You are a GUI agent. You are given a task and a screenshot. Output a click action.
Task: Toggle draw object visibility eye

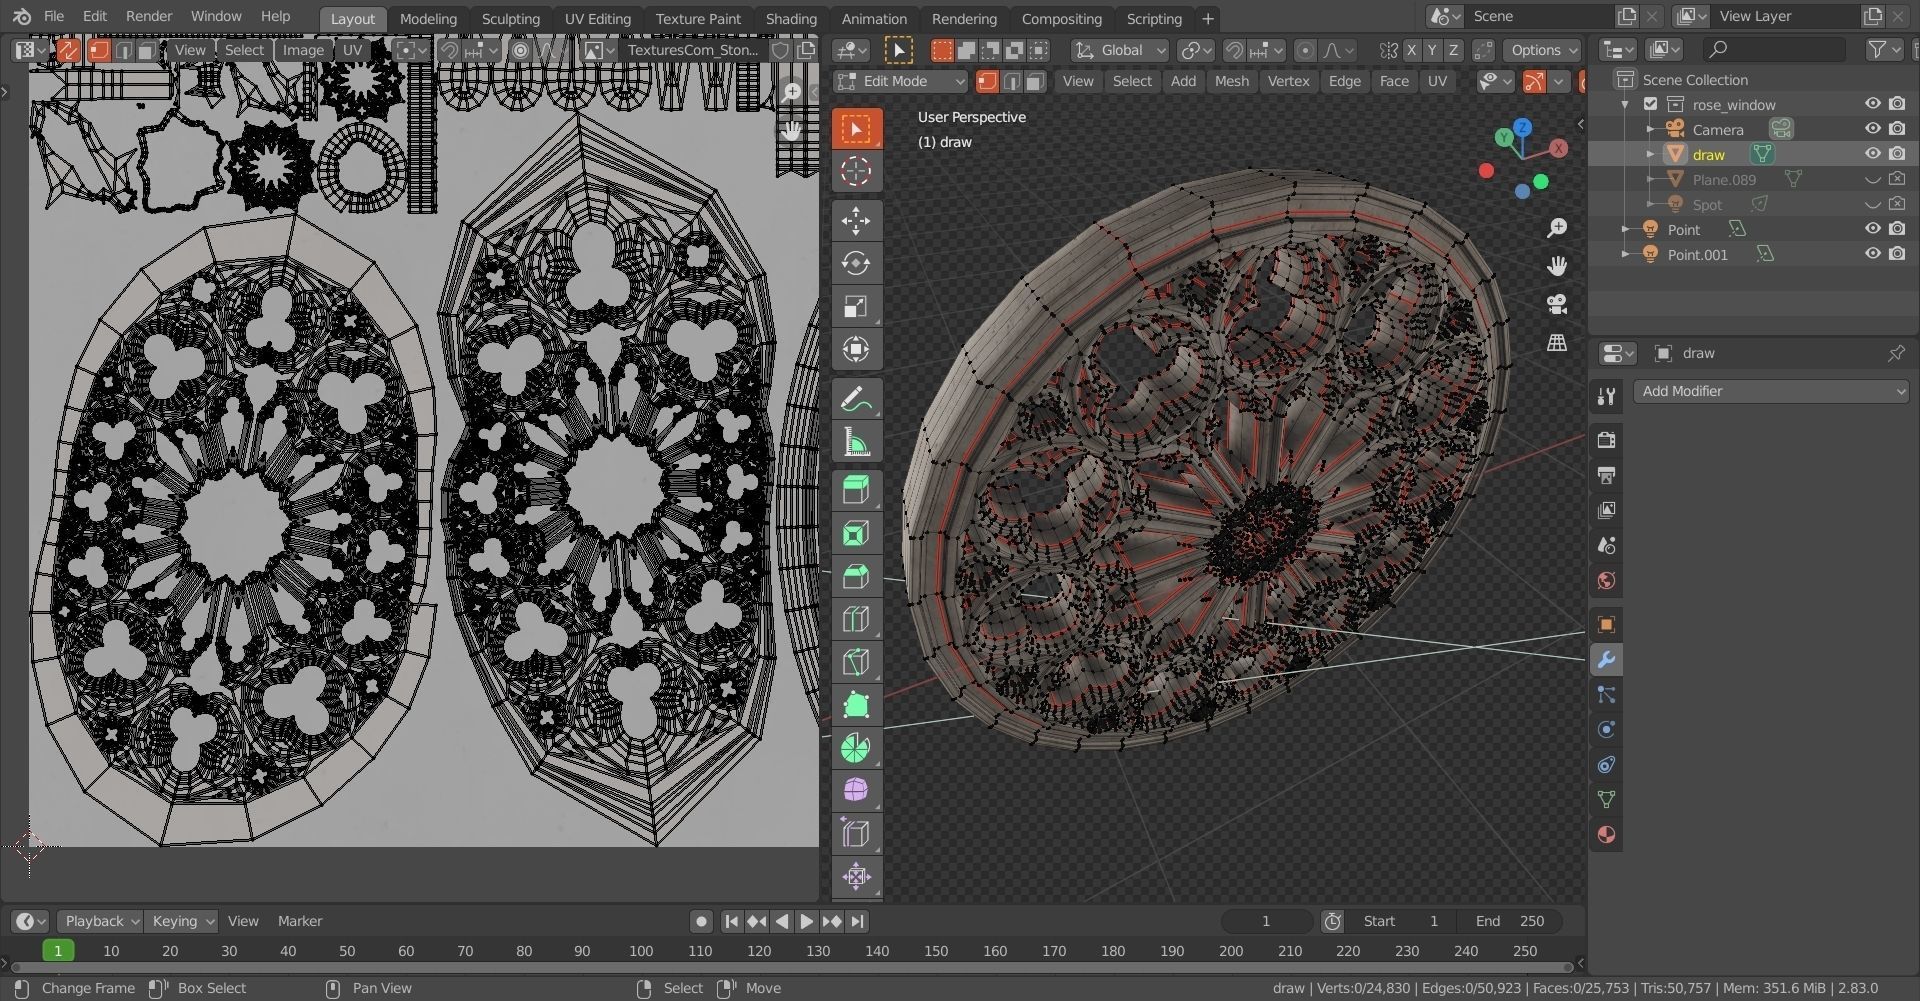click(x=1873, y=154)
